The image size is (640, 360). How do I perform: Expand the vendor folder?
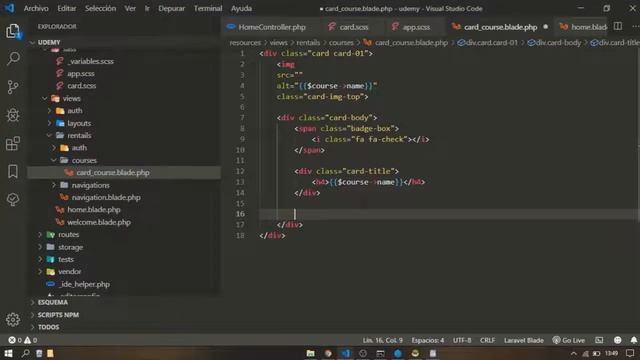(40, 271)
